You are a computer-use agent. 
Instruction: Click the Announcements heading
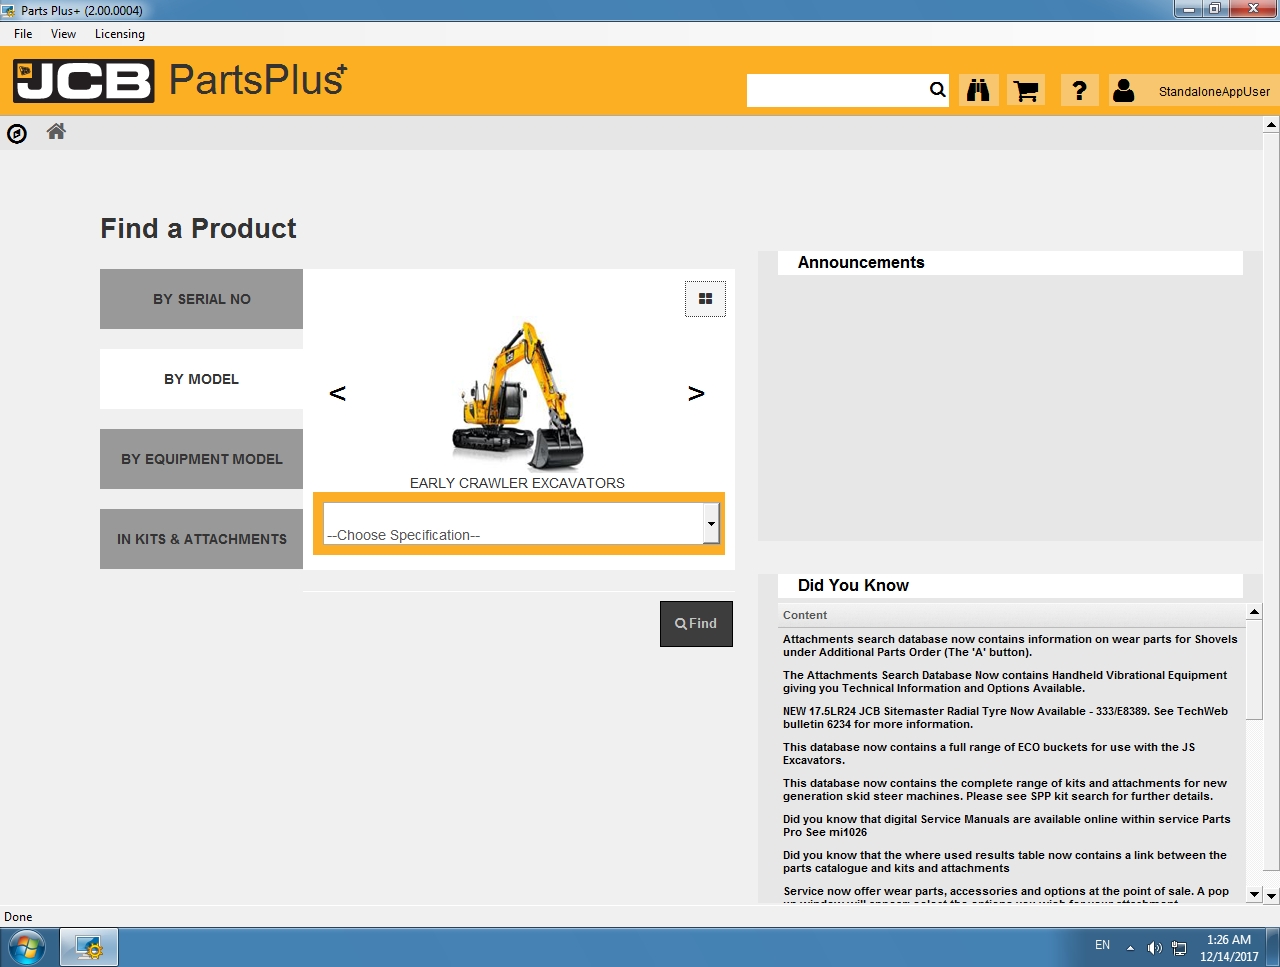click(x=861, y=263)
